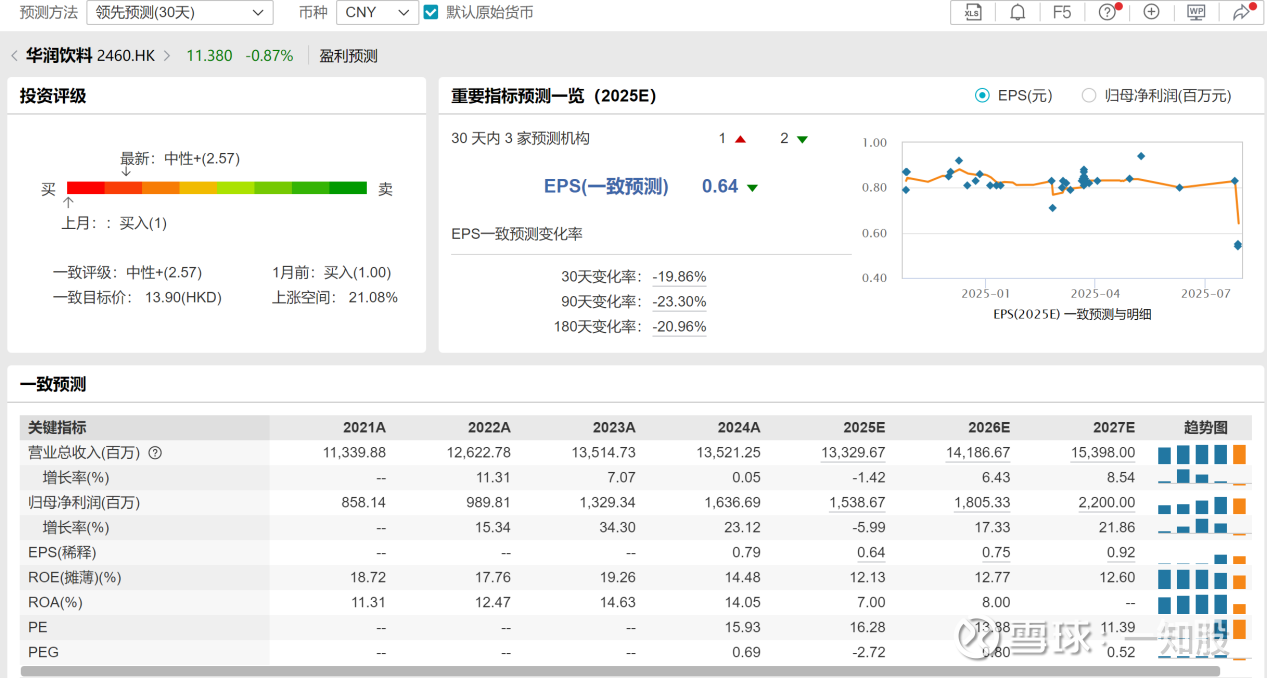Open 2025E revenue forecast 13,329.67
This screenshot has width=1267, height=678.
853,453
